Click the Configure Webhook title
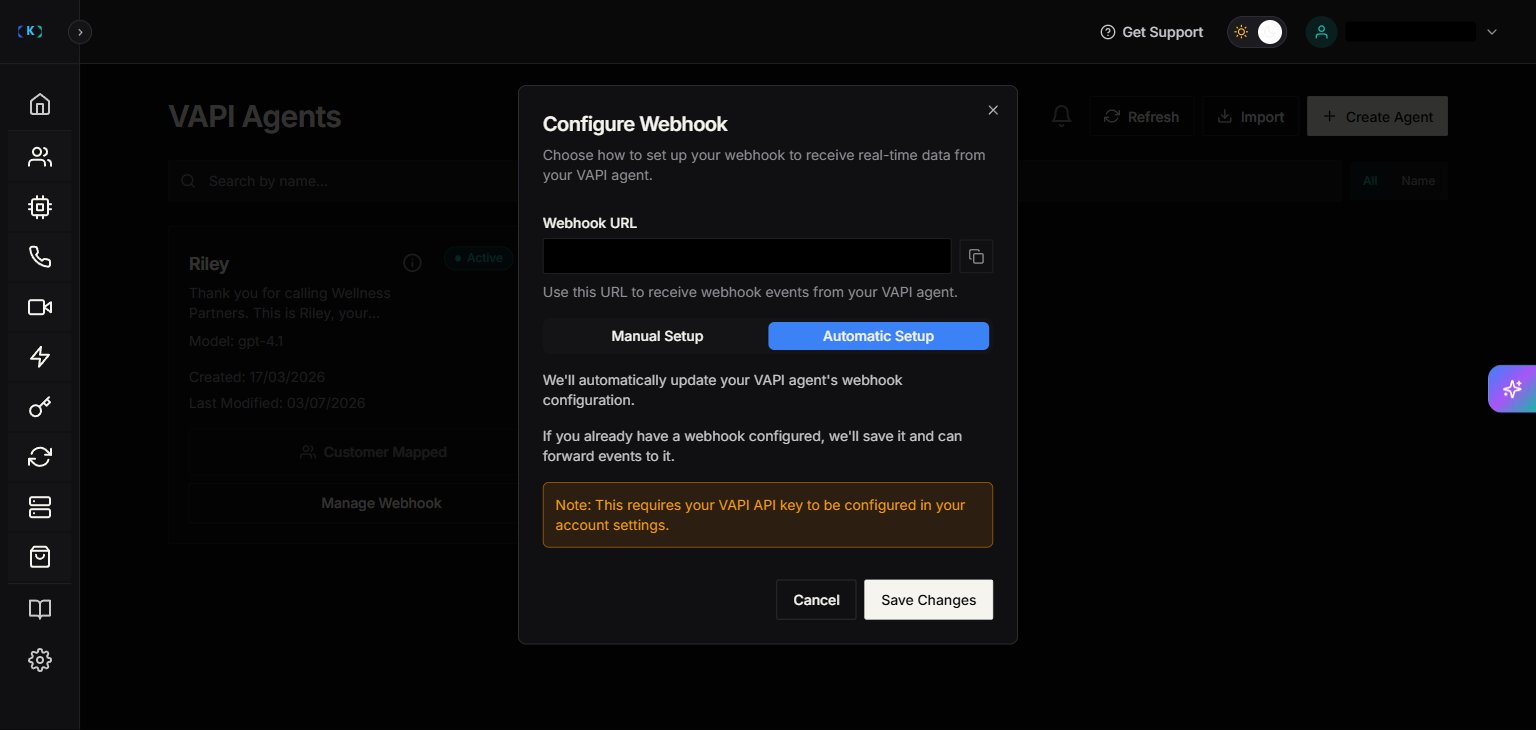The image size is (1536, 730). (x=635, y=124)
